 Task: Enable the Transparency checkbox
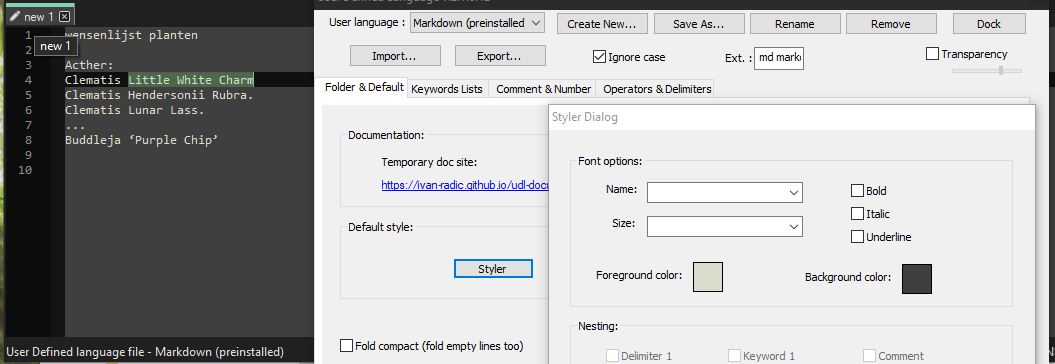(x=932, y=54)
